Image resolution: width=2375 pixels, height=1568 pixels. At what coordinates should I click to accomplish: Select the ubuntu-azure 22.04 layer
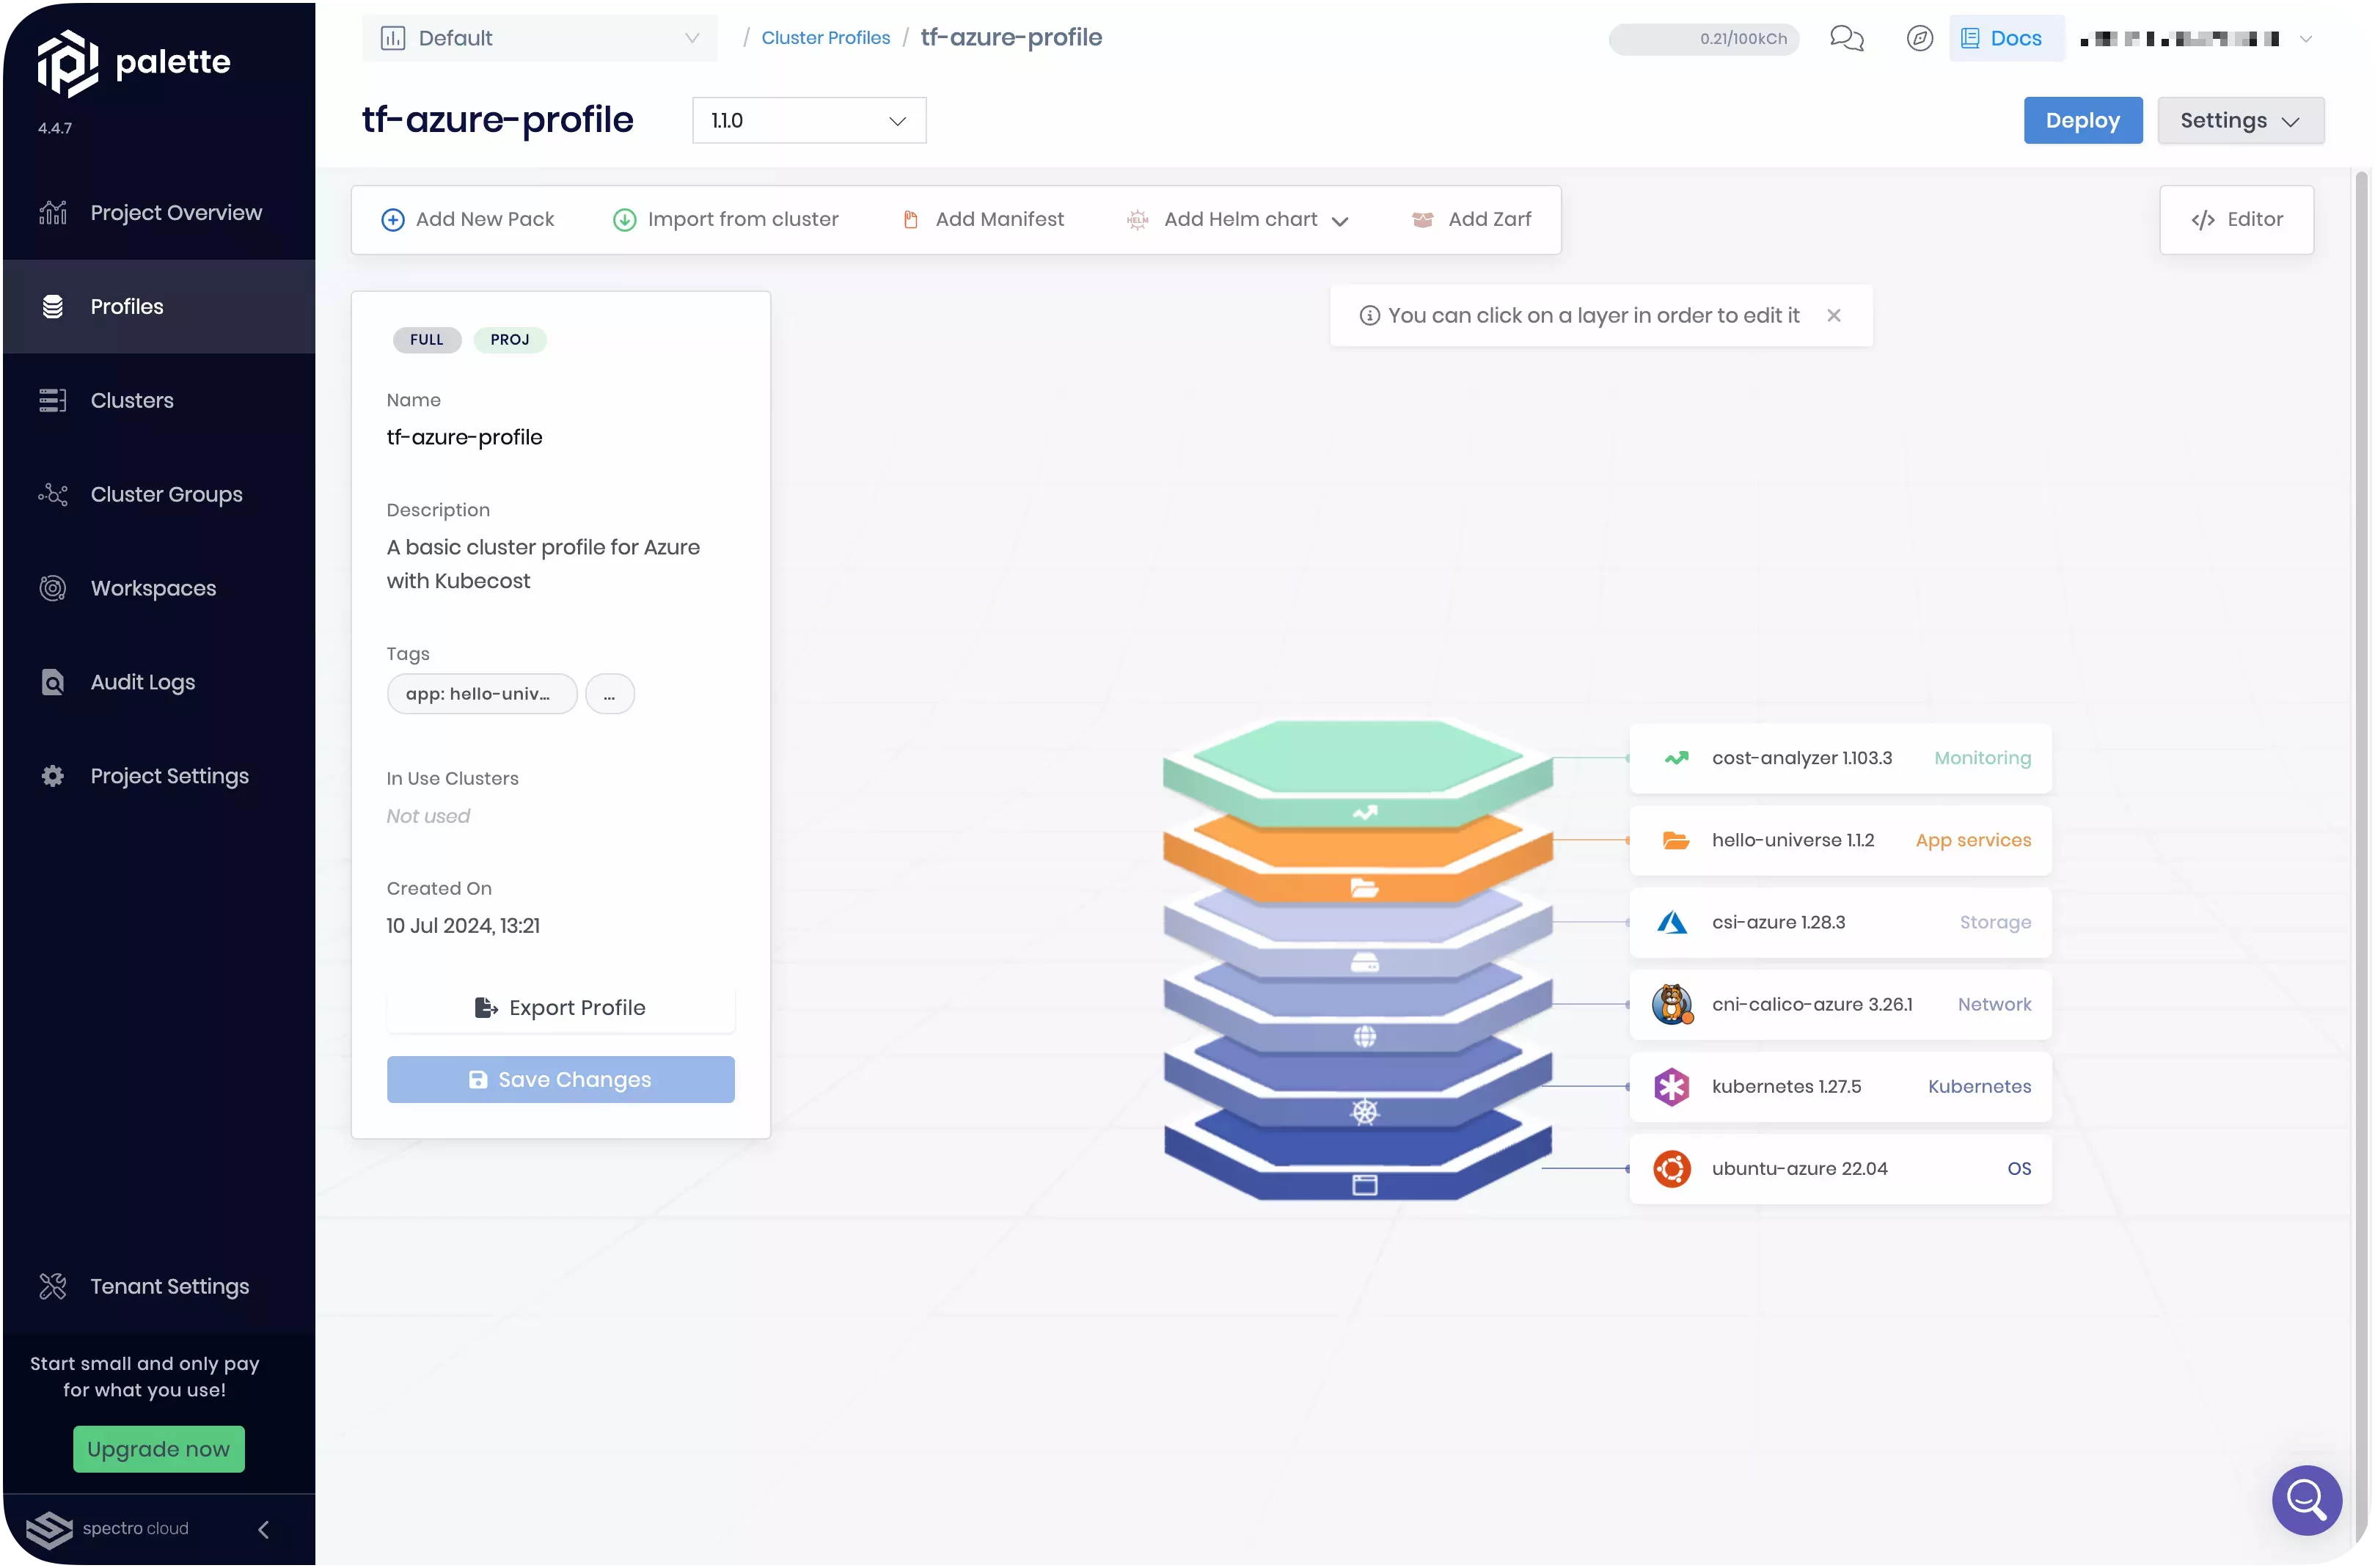1840,1168
